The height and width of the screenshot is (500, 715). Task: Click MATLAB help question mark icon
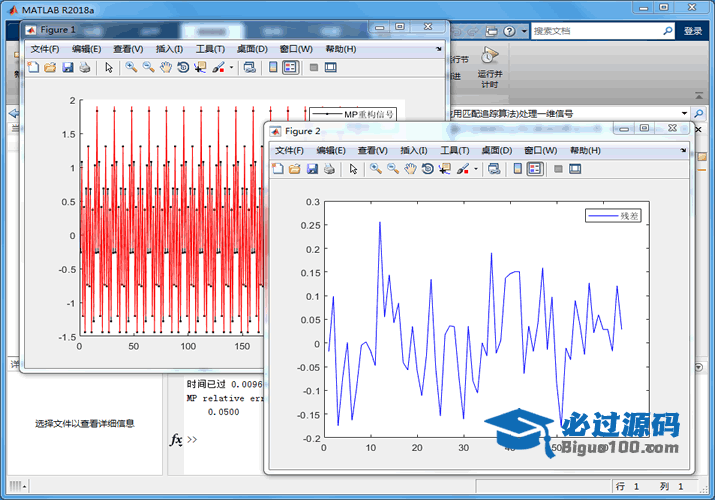(x=509, y=31)
